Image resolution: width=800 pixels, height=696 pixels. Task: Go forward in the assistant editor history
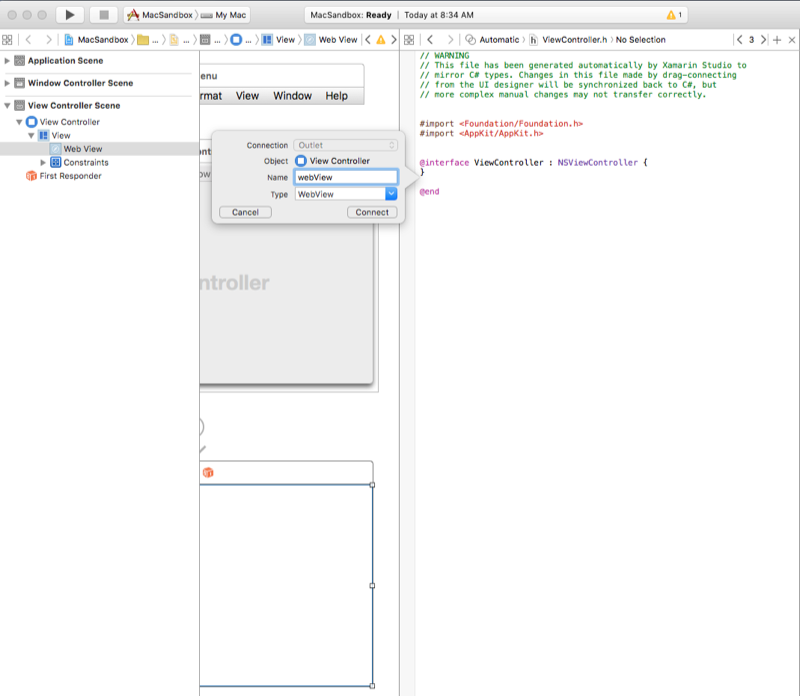(450, 40)
